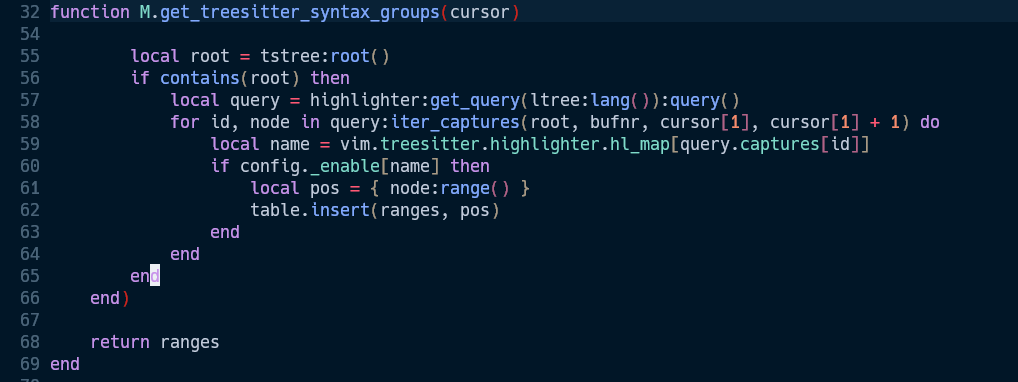Click 'then' keyword on line 60
This screenshot has height=382, width=1018.
(470, 166)
